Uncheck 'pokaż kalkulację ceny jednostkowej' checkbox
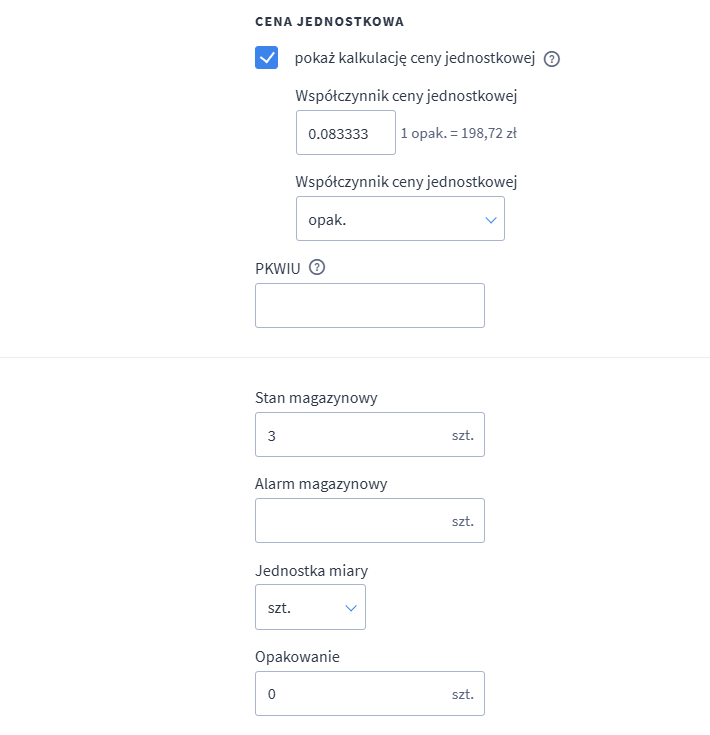710x735 pixels. tap(267, 57)
